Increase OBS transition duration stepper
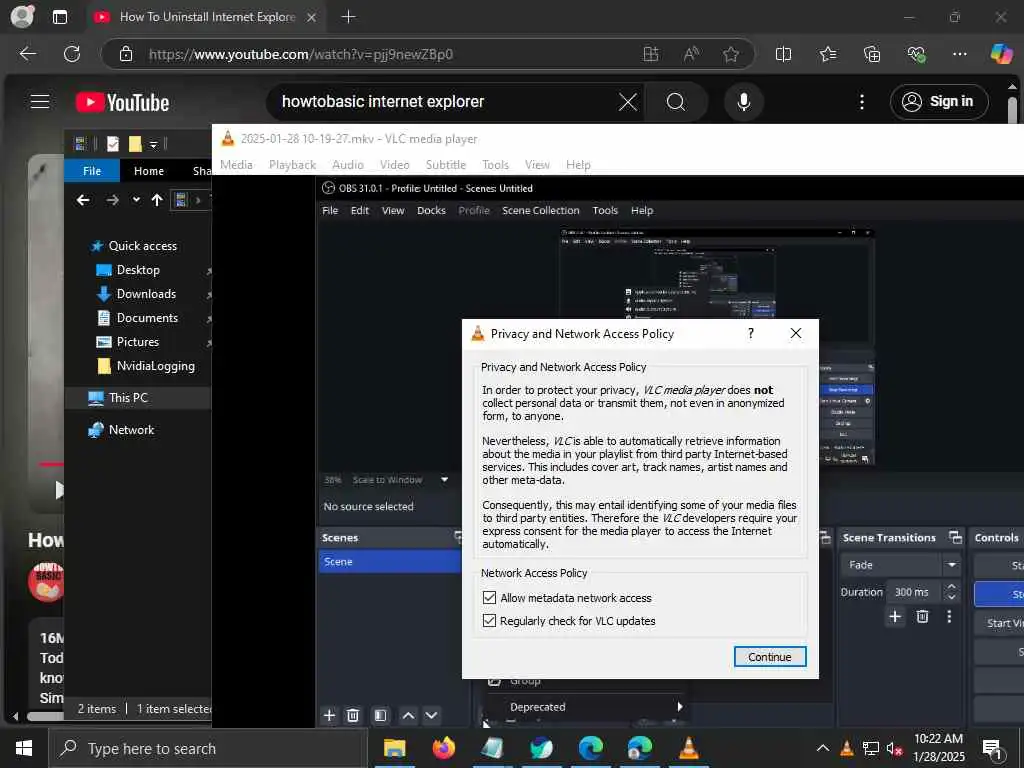This screenshot has height=768, width=1024. tap(952, 586)
